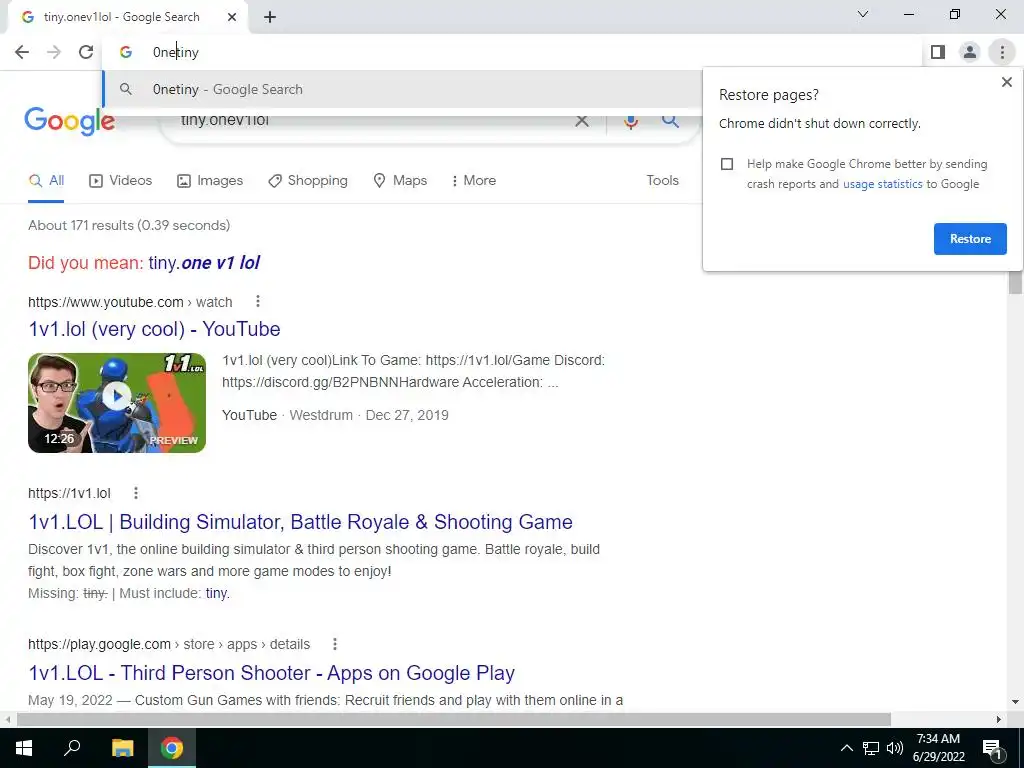The width and height of the screenshot is (1024, 768).
Task: Click the 'tiny.one v1 lol' suggestion
Action: click(x=204, y=263)
